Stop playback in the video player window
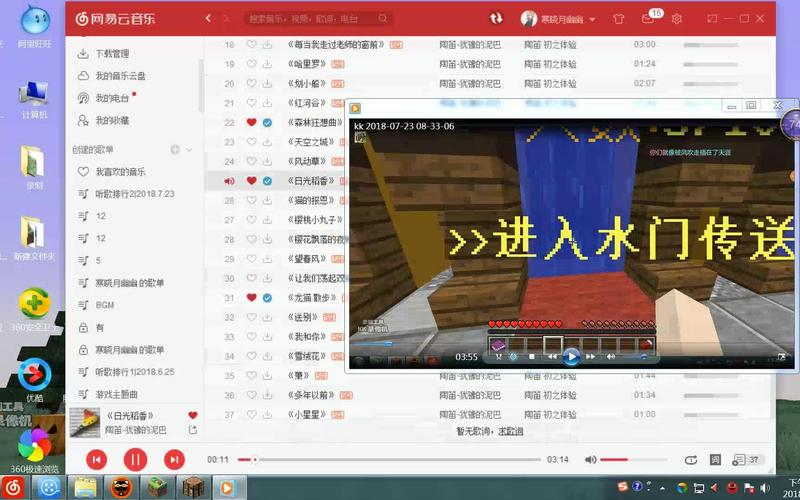 532,357
